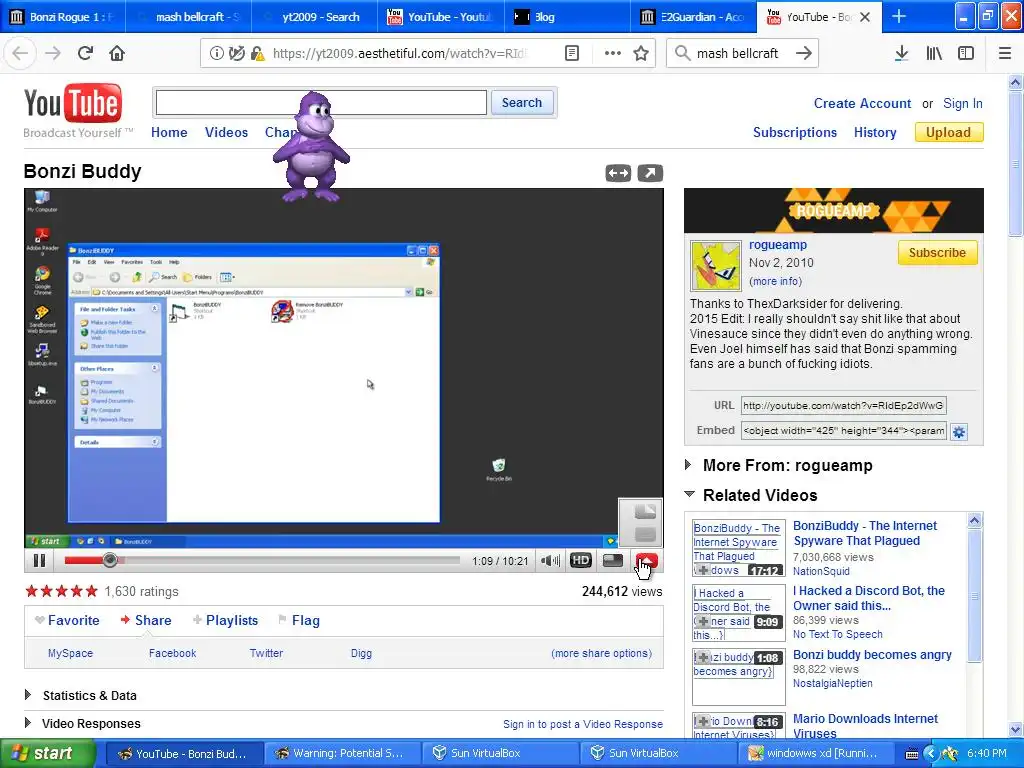Switch to yt2009 - Search tab
The image size is (1024, 768).
point(314,16)
